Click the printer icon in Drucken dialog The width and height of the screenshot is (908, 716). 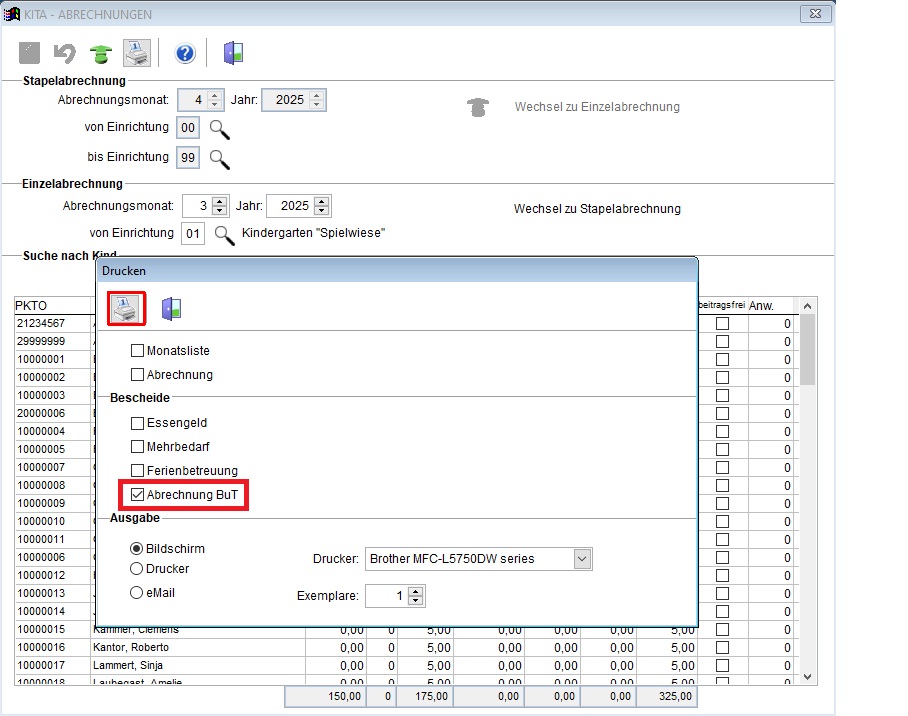(x=128, y=308)
